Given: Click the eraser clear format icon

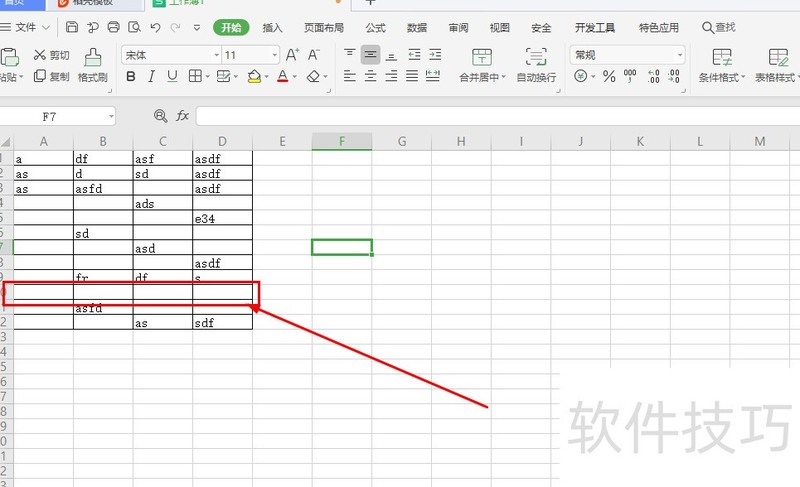Looking at the screenshot, I should (x=314, y=76).
